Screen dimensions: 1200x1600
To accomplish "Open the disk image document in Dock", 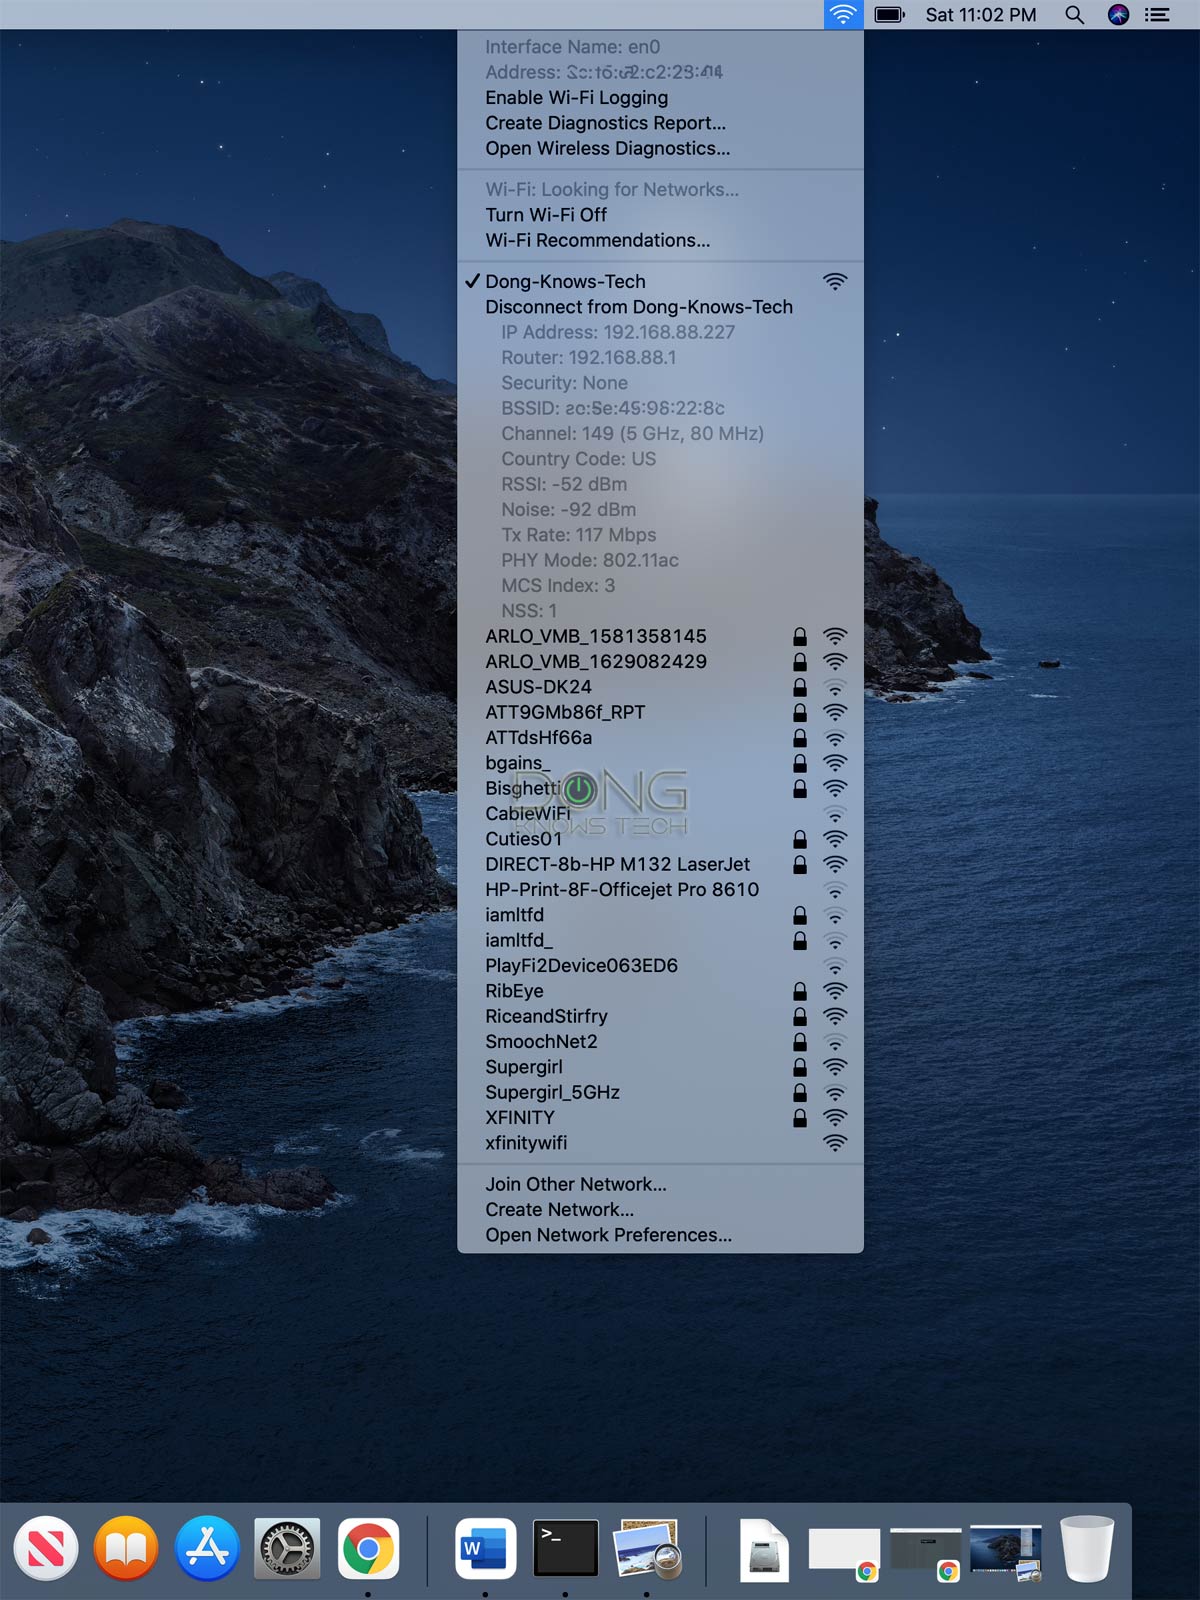I will click(x=764, y=1550).
